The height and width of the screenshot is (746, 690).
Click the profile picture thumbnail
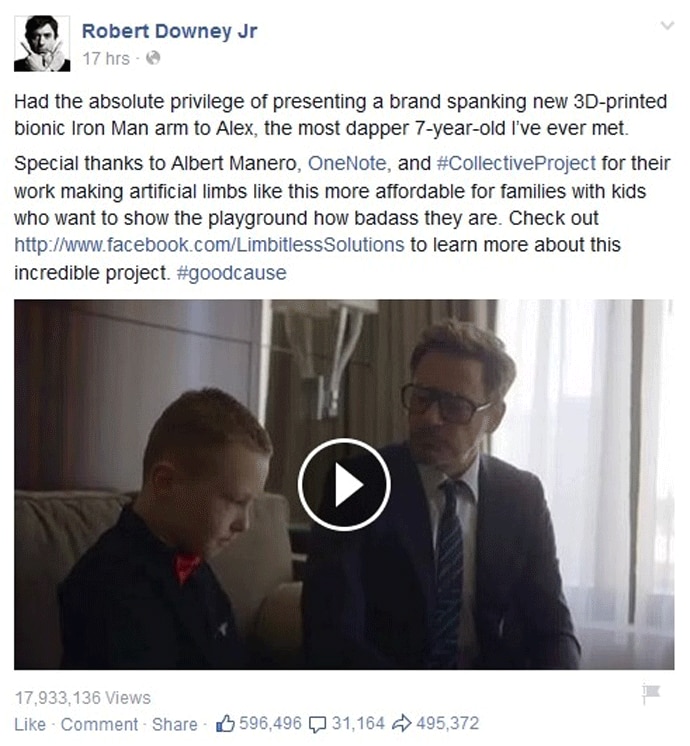point(42,44)
